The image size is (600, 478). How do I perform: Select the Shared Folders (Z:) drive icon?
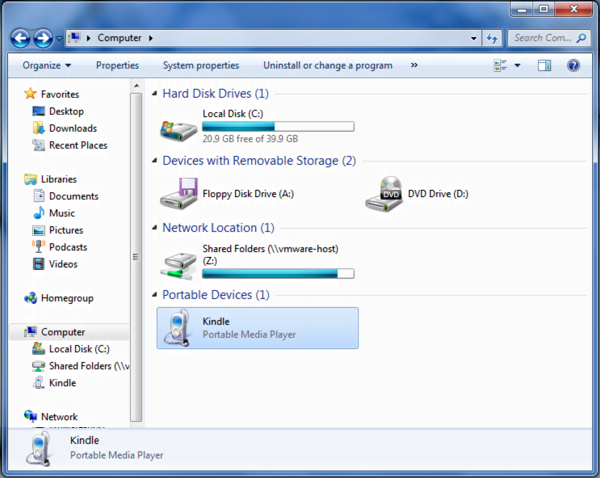pyautogui.click(x=179, y=265)
